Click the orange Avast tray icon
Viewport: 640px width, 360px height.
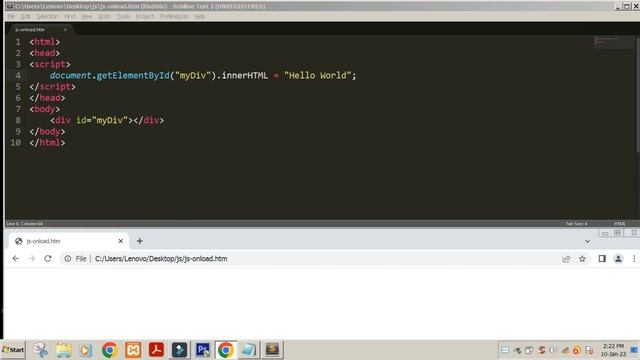click(576, 351)
